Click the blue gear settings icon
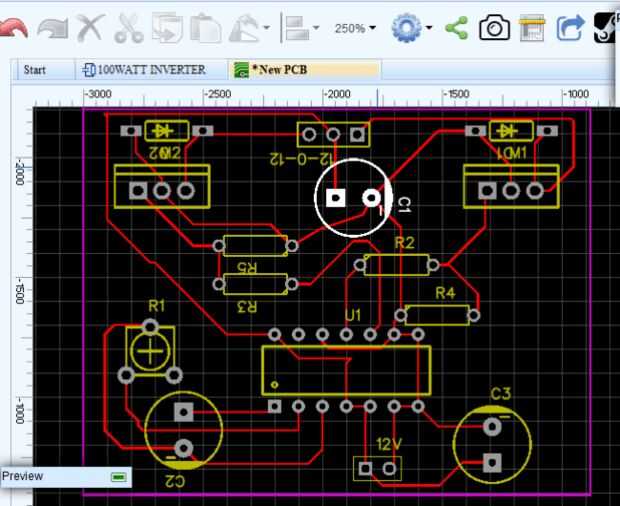The height and width of the screenshot is (506, 620). click(x=406, y=28)
